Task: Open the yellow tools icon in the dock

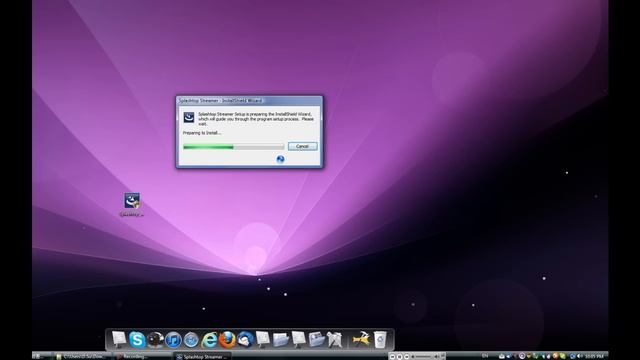Action: pyautogui.click(x=361, y=339)
